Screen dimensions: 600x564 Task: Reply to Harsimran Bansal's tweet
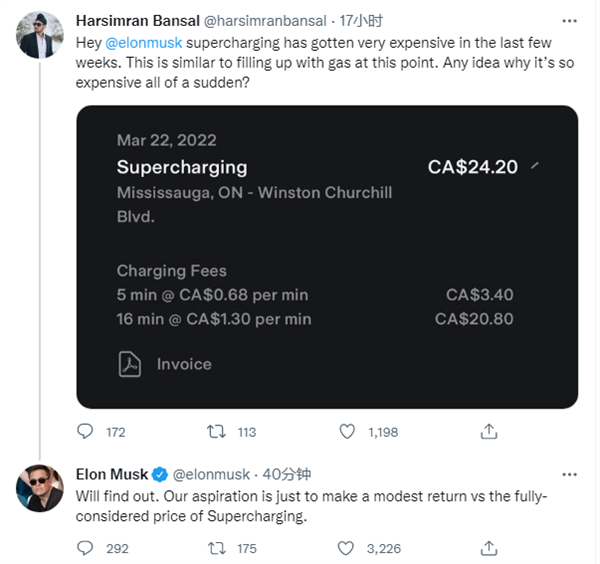click(87, 431)
